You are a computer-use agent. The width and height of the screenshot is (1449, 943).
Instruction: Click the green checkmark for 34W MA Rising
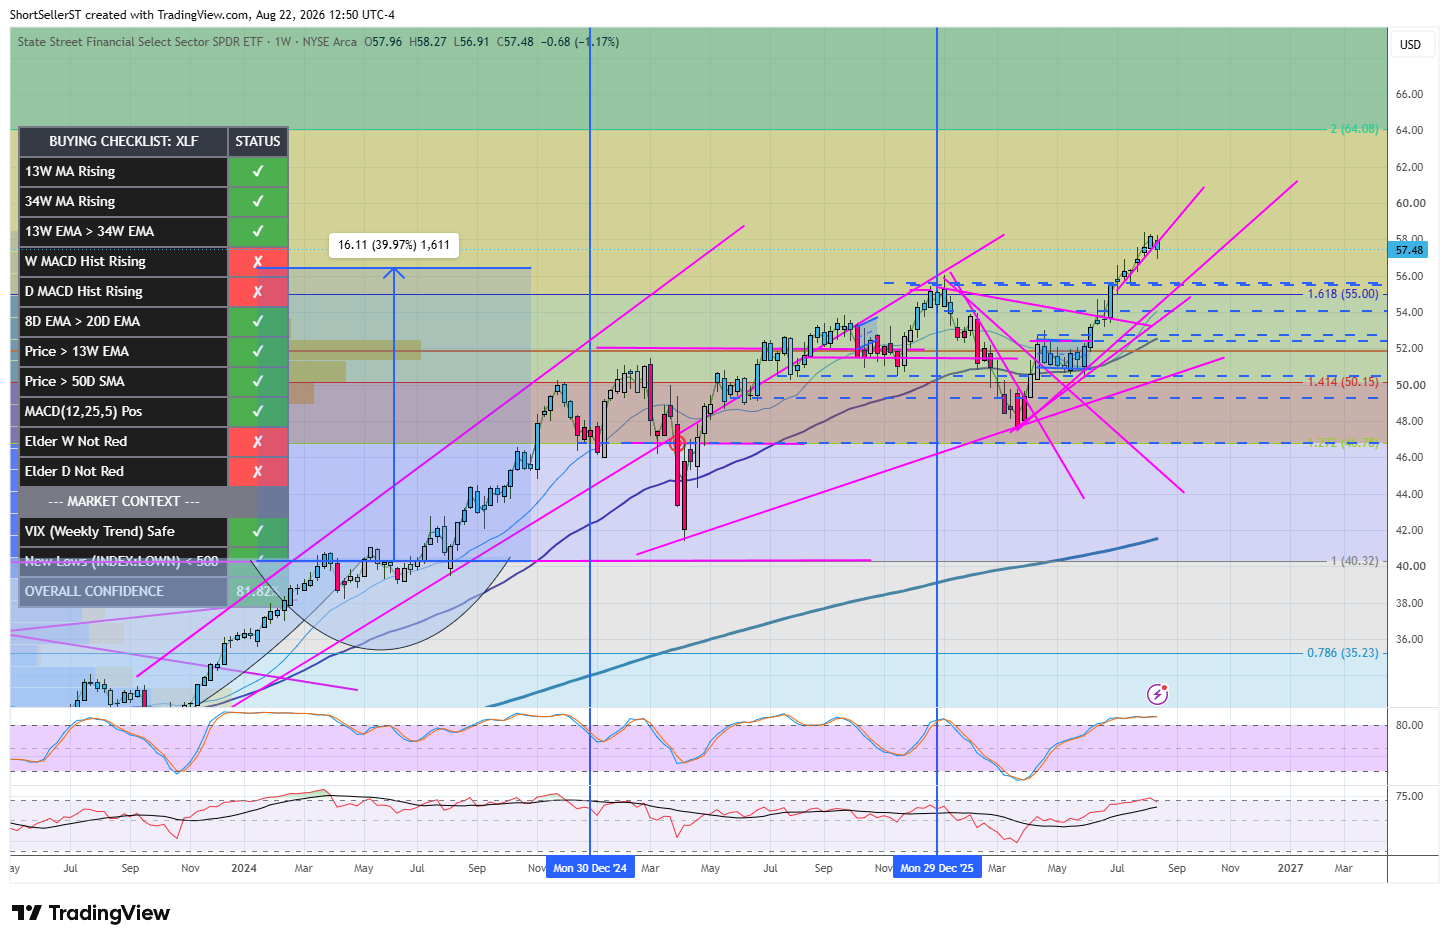(x=258, y=201)
